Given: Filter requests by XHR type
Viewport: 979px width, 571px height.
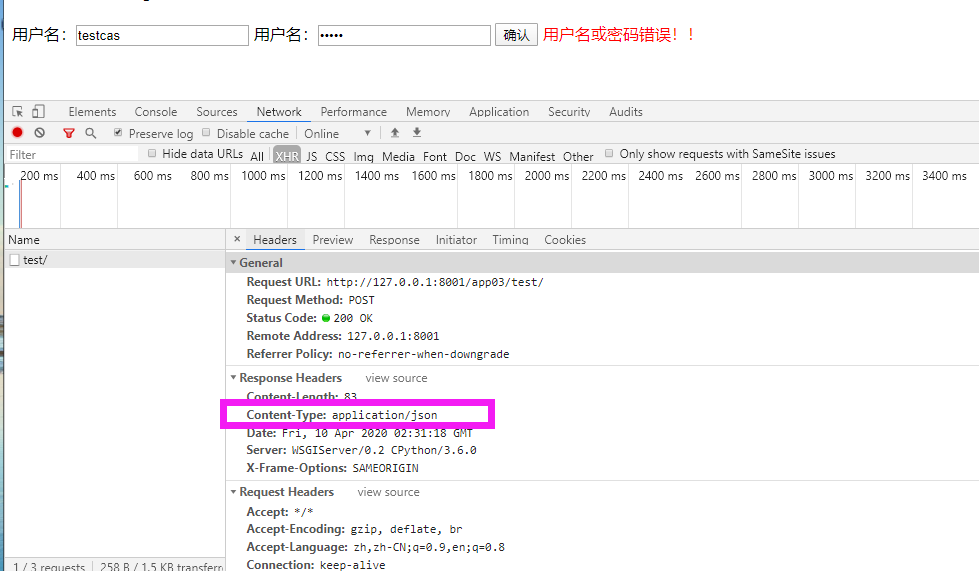Looking at the screenshot, I should tap(287, 156).
